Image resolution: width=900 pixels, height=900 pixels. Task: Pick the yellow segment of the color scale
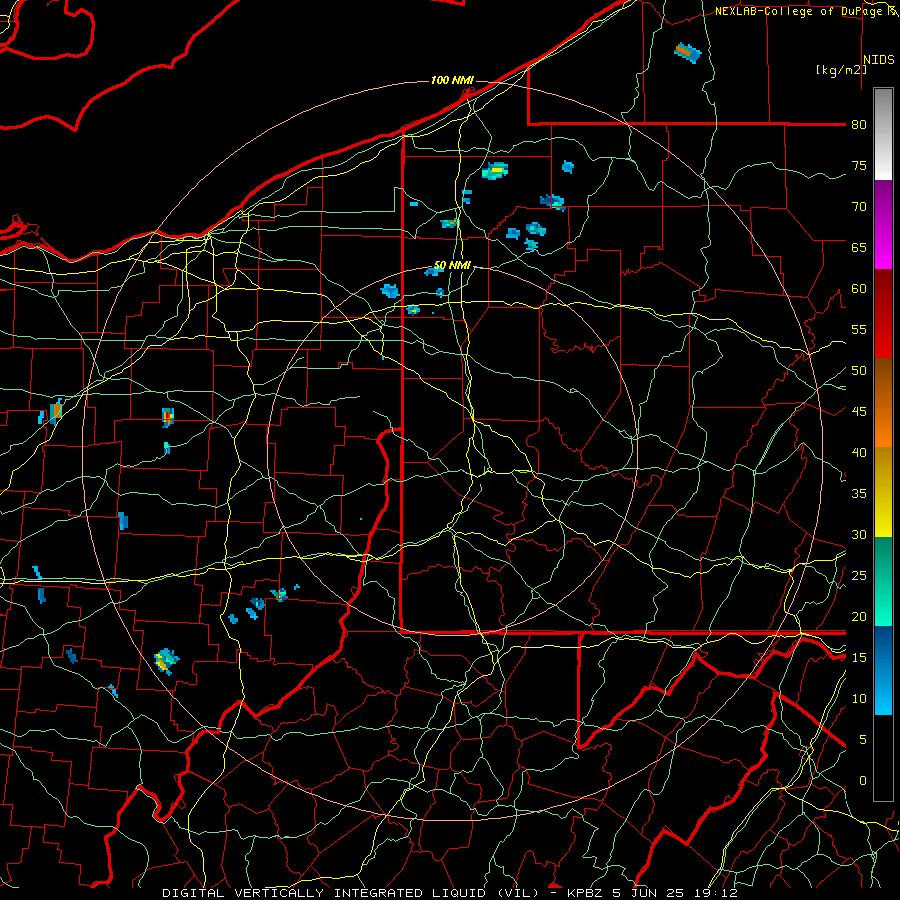tap(883, 492)
